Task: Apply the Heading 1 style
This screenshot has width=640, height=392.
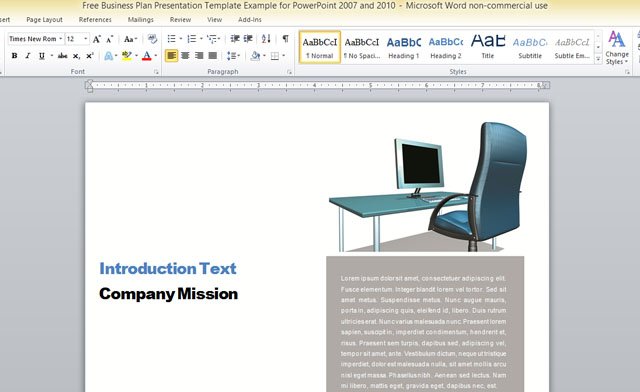Action: (x=404, y=47)
